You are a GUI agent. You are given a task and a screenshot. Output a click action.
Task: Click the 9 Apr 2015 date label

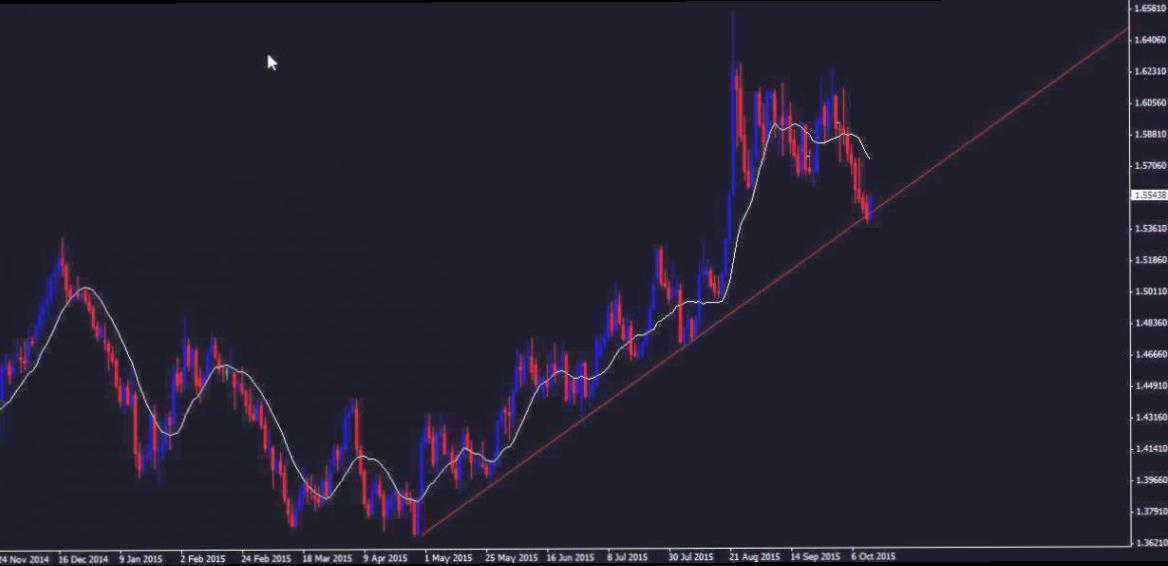pos(385,558)
